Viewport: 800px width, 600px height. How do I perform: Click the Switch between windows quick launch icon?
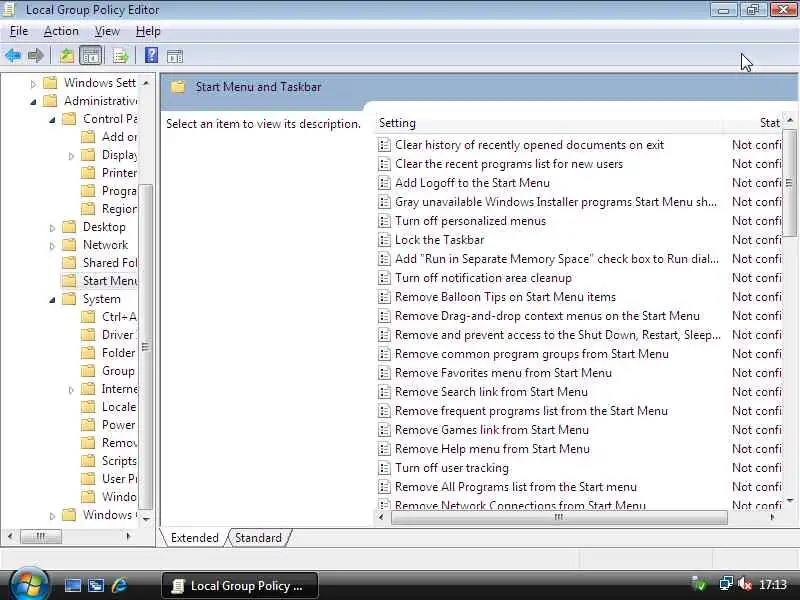click(x=96, y=585)
